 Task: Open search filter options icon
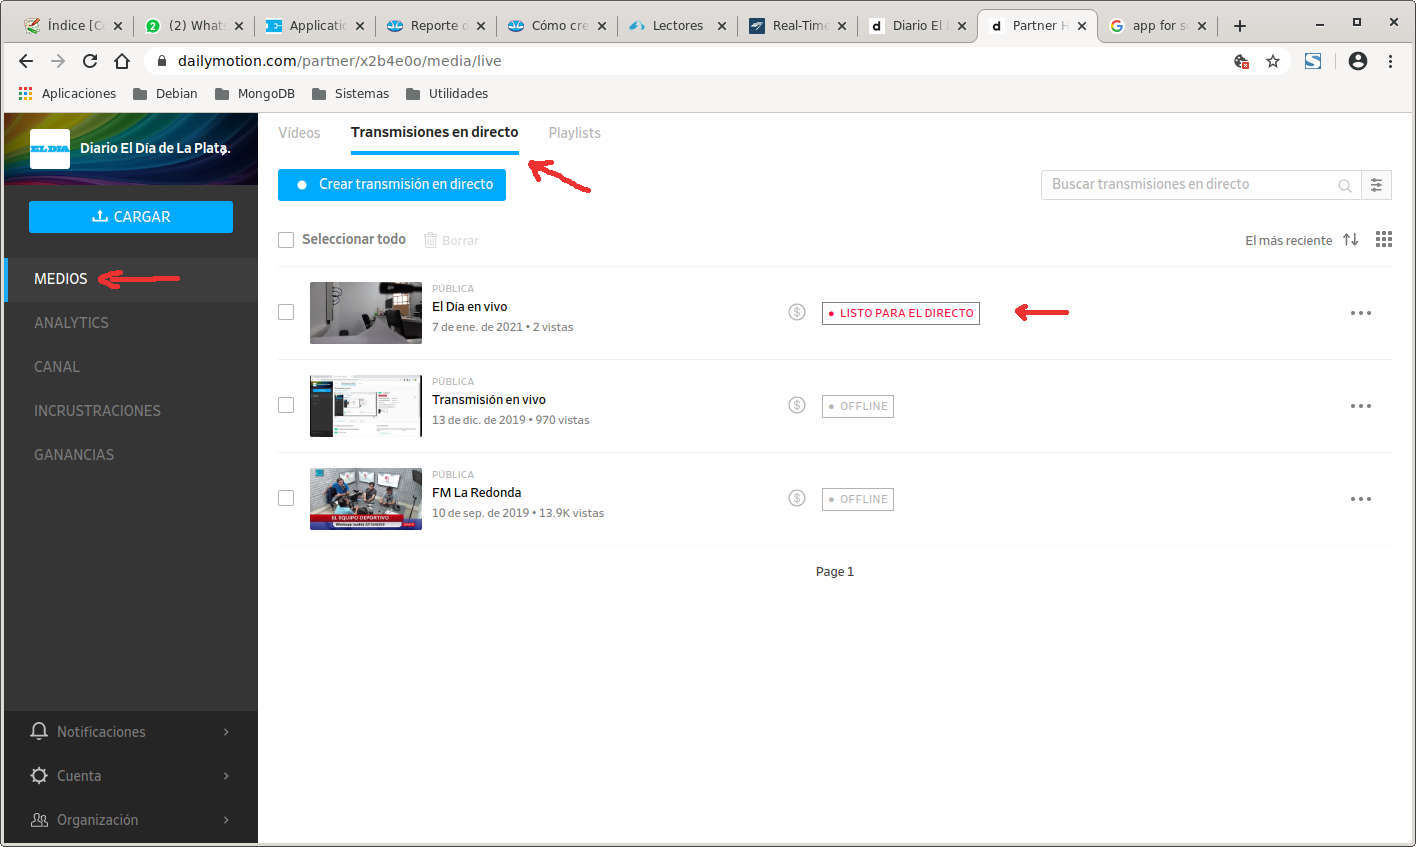[1376, 185]
